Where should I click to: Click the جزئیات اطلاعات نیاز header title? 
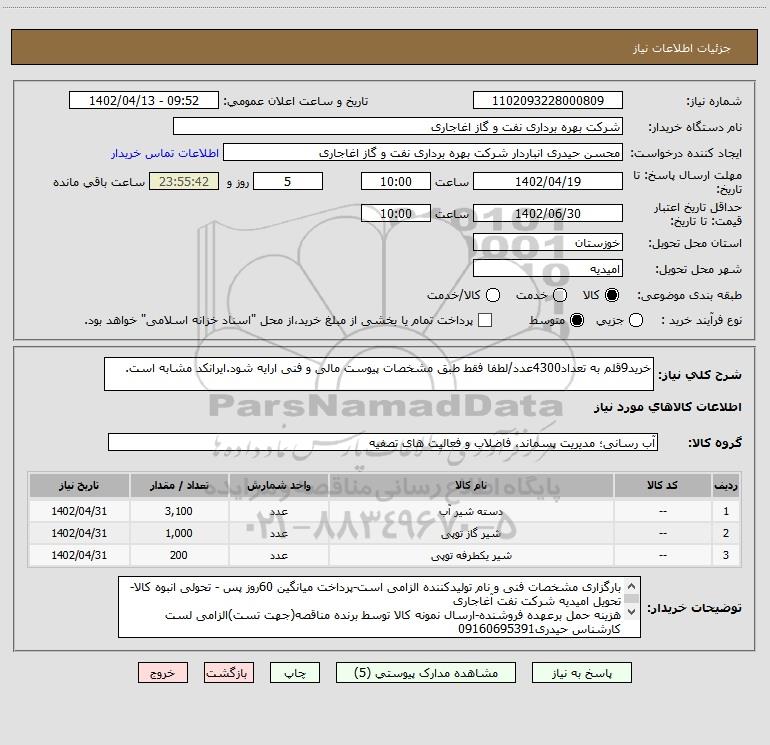(681, 48)
